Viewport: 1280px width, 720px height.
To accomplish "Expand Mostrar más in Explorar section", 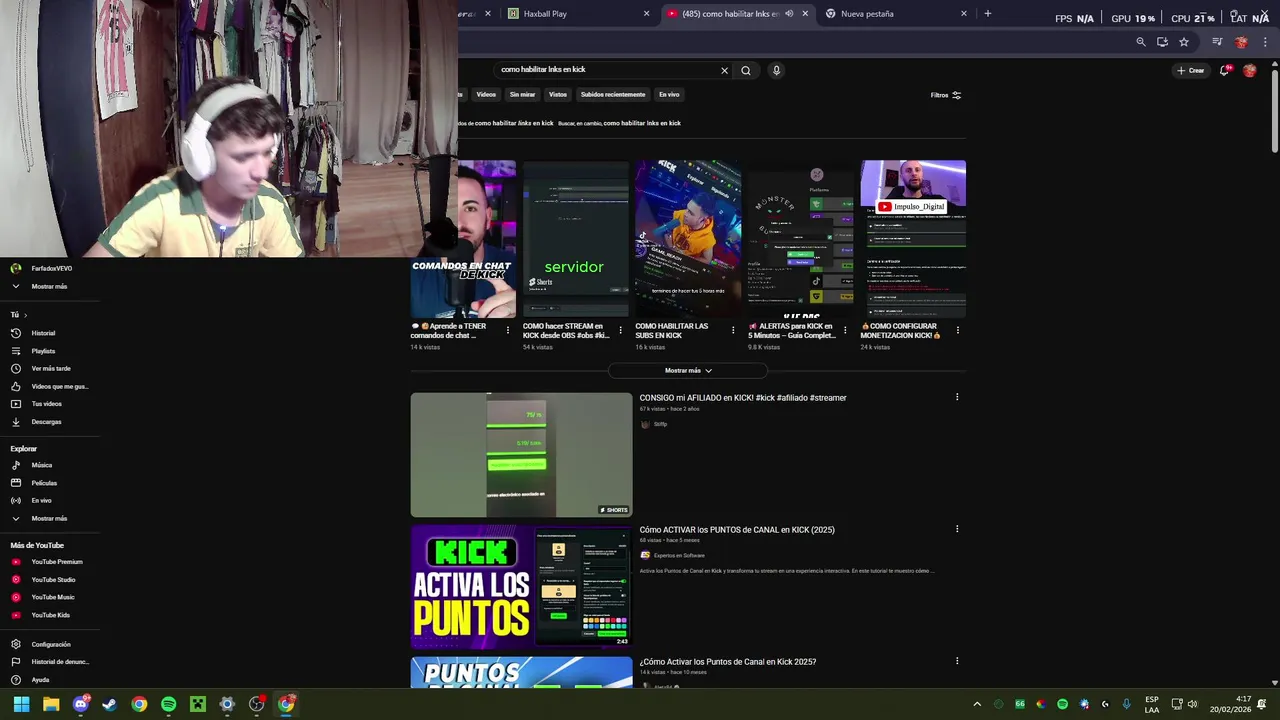I will click(x=49, y=518).
